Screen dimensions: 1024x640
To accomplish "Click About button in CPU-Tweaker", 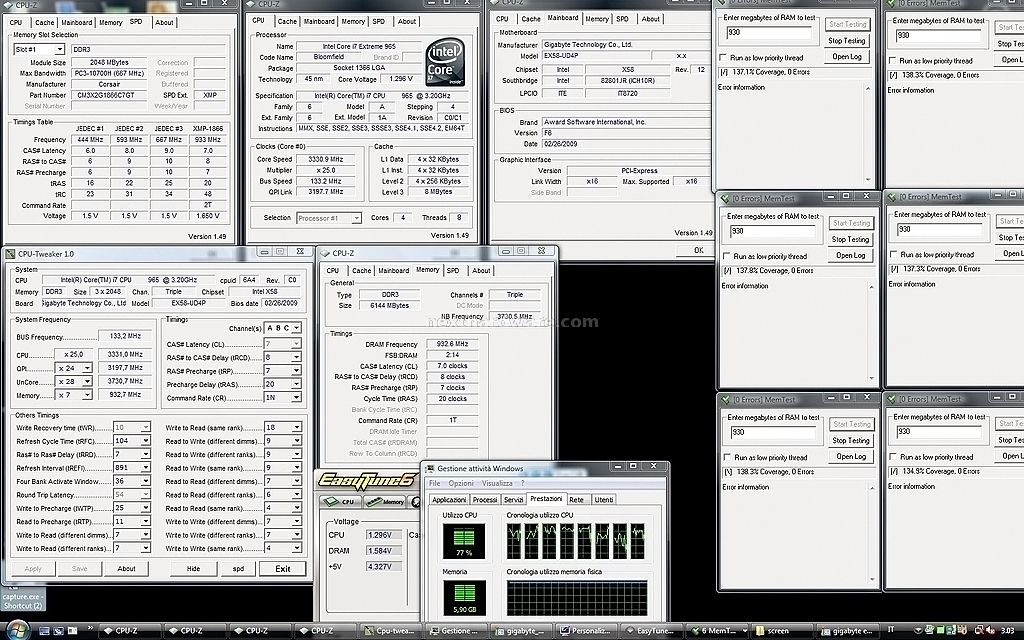I will click(x=127, y=569).
